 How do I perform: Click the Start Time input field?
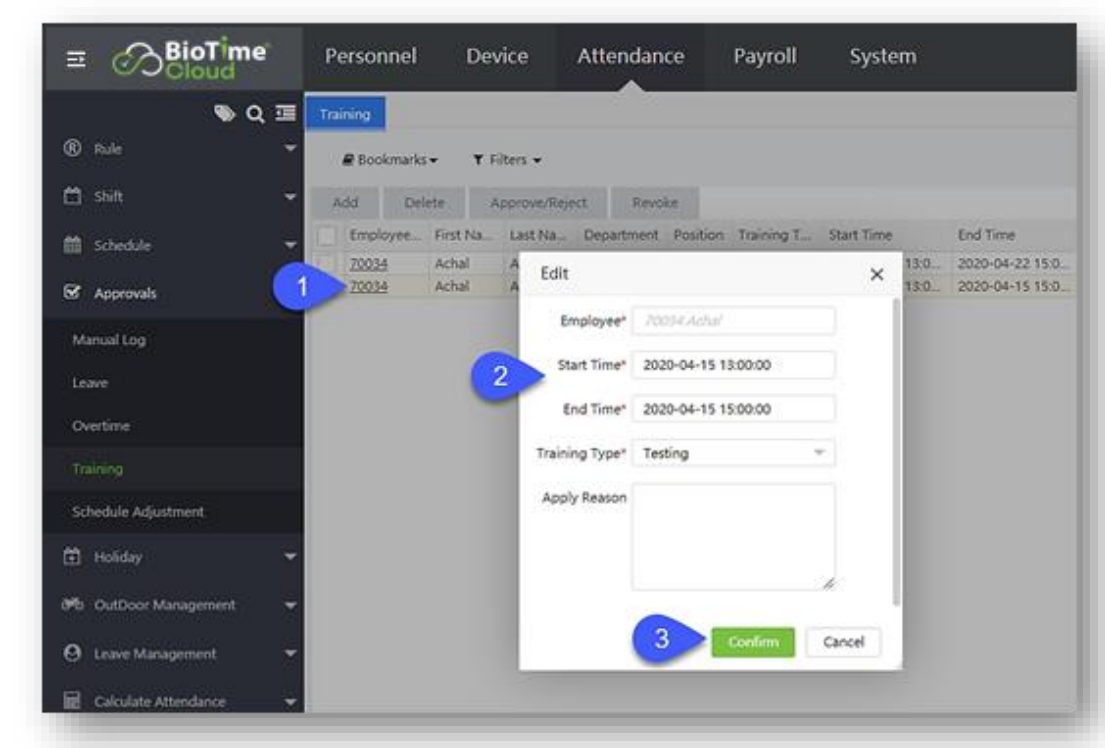[x=733, y=365]
